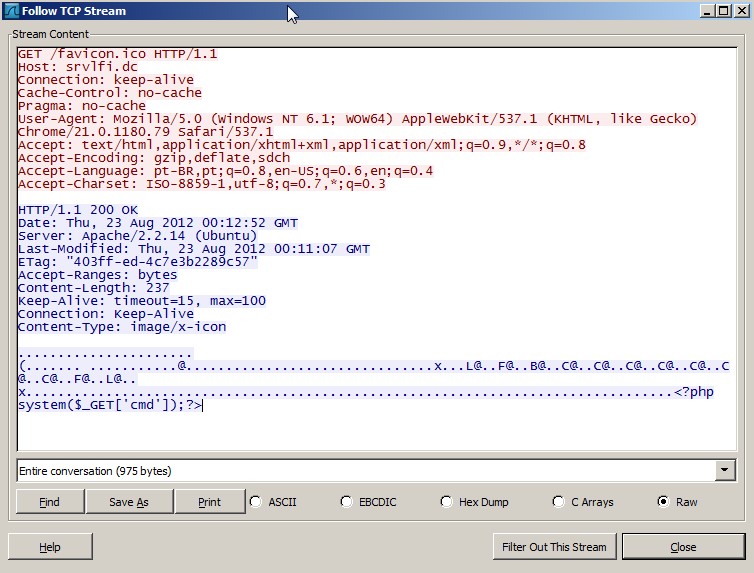Click the Server: Apache/2.2.14 line
Viewport: 754px width, 573px height.
138,236
